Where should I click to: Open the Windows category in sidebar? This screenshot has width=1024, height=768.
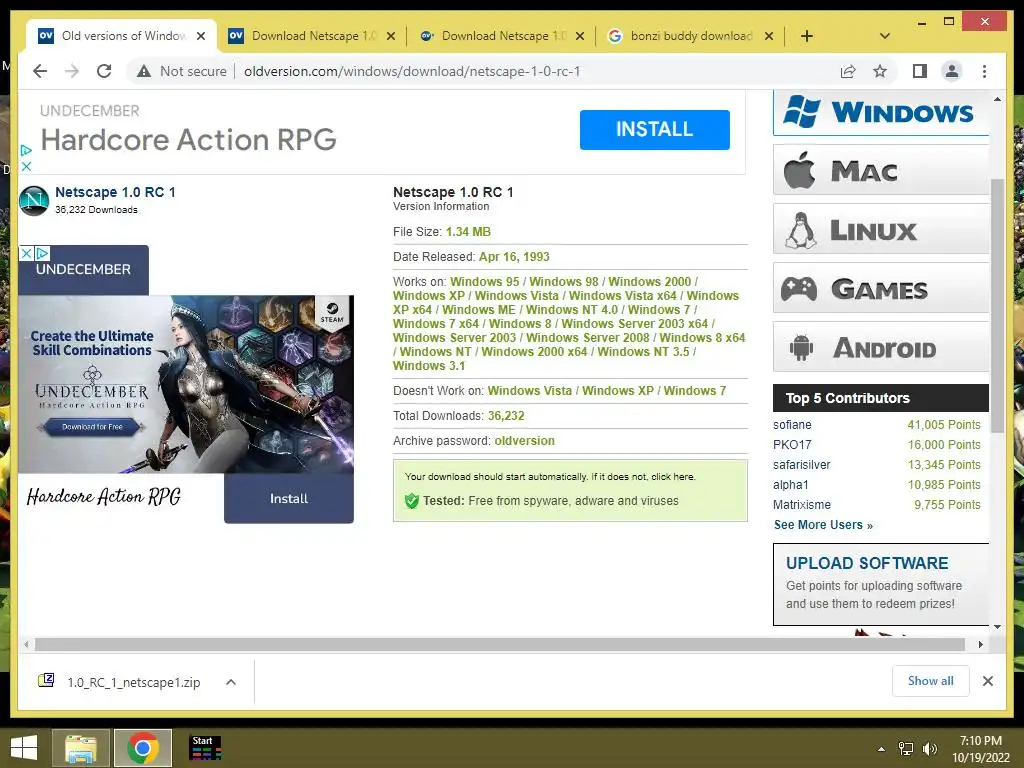pos(880,112)
